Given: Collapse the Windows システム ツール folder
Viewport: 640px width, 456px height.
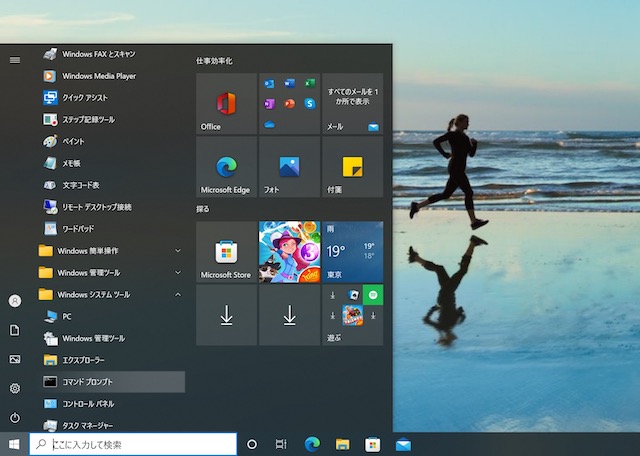Looking at the screenshot, I should (x=110, y=294).
